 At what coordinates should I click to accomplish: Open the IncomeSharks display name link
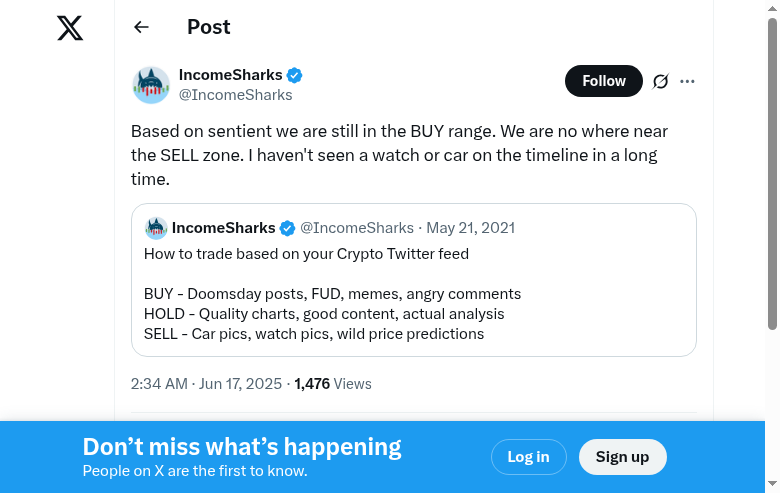(x=230, y=75)
